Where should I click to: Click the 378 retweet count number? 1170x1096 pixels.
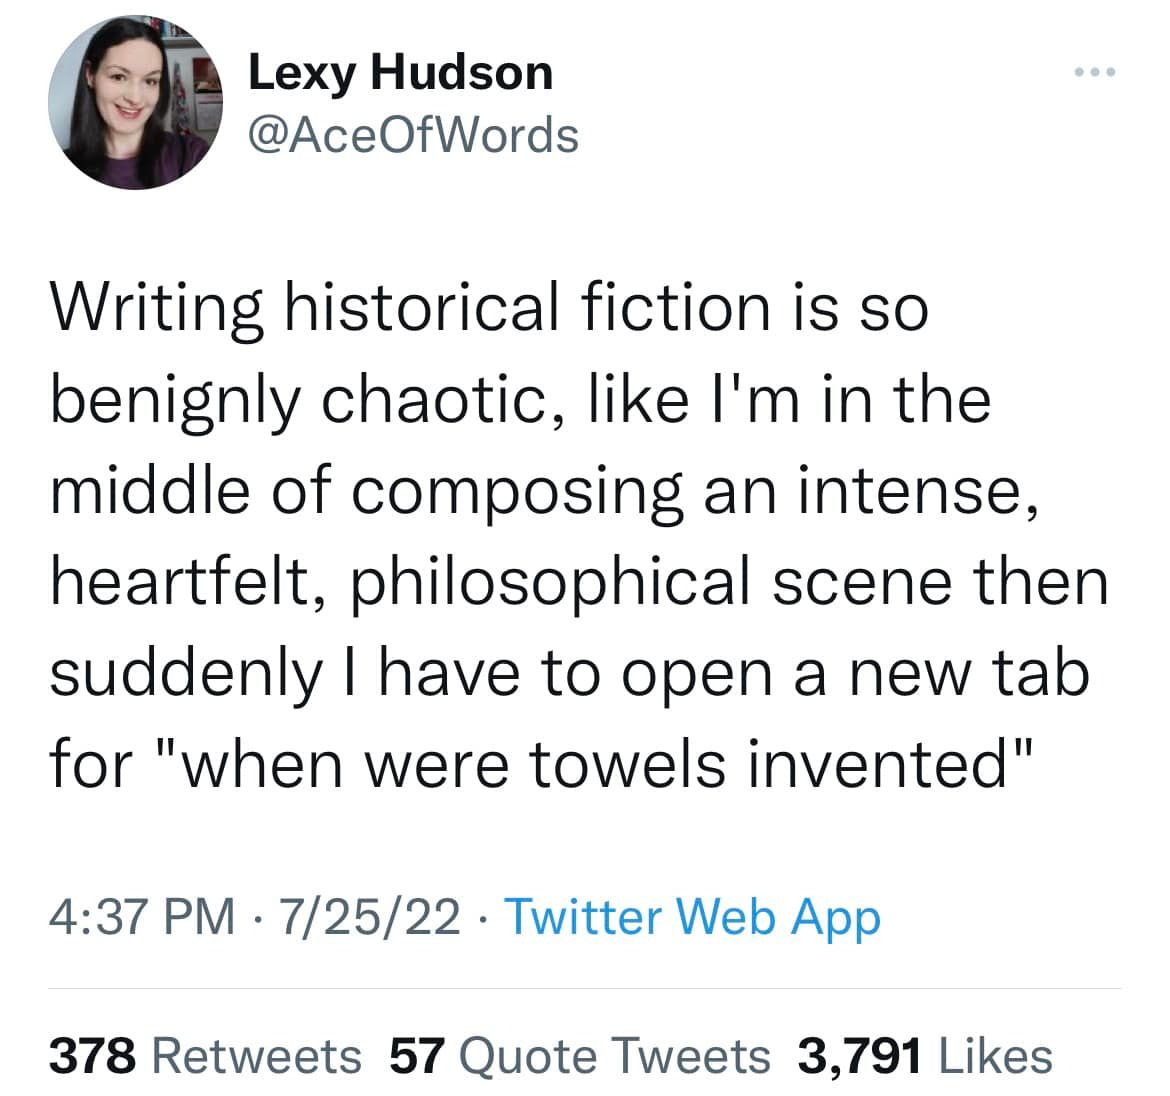click(x=92, y=1056)
